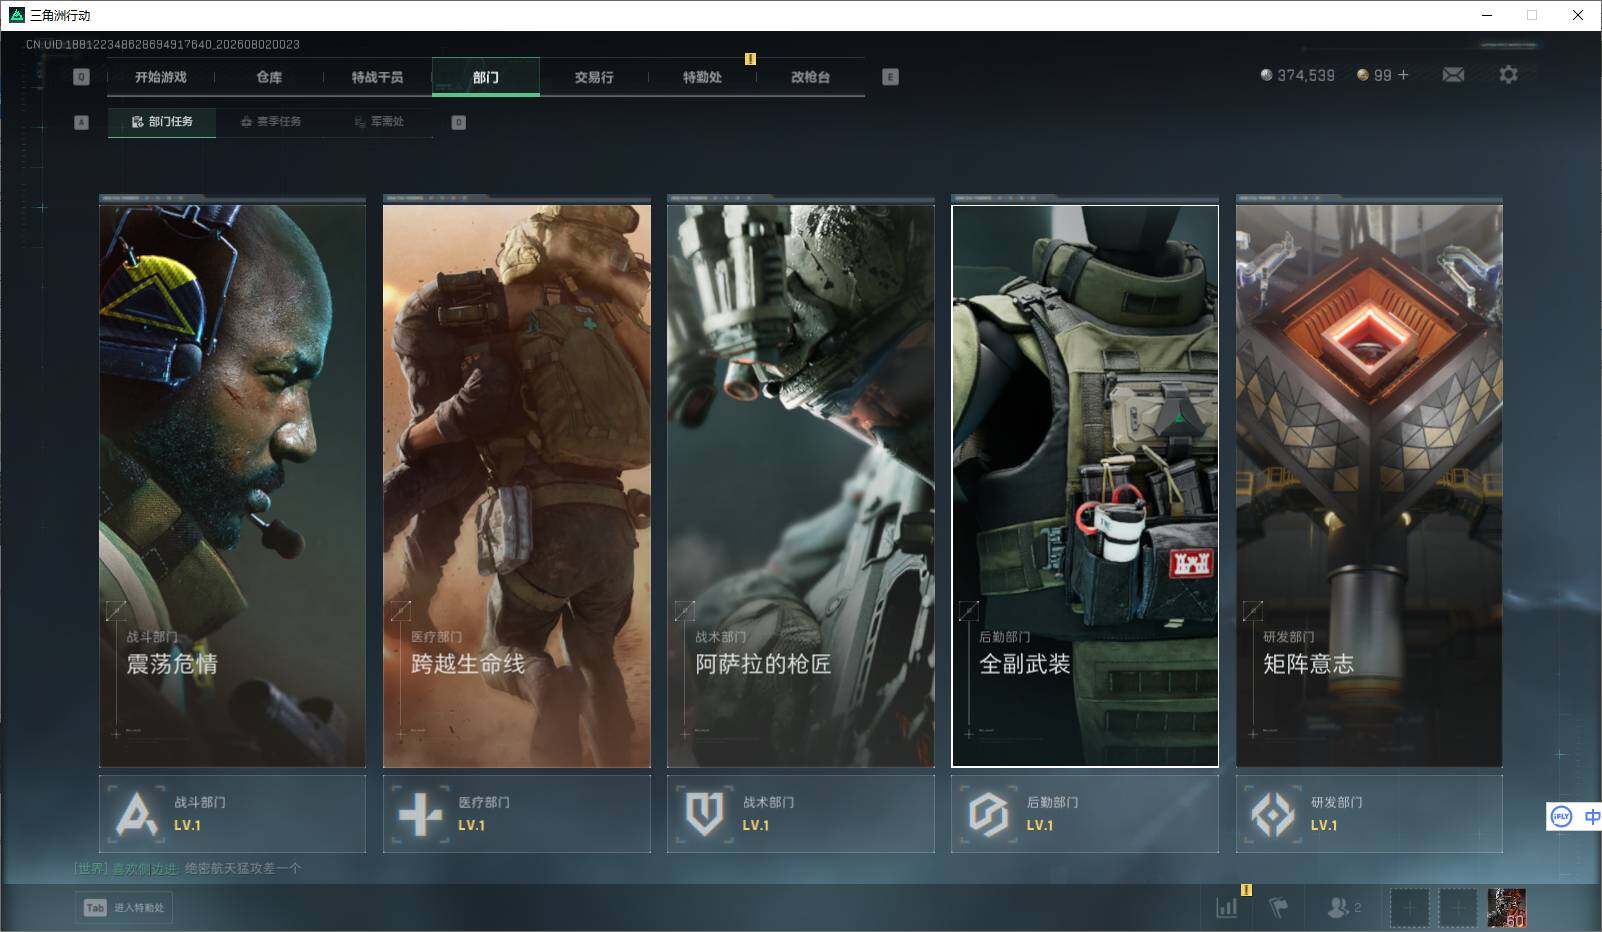Click the world chat message line

point(187,868)
